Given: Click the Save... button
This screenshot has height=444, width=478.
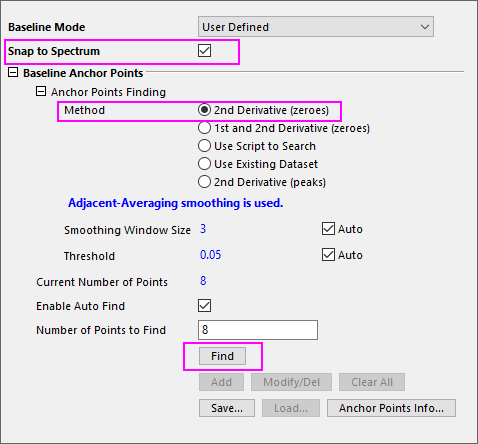Looking at the screenshot, I should click(x=227, y=408).
